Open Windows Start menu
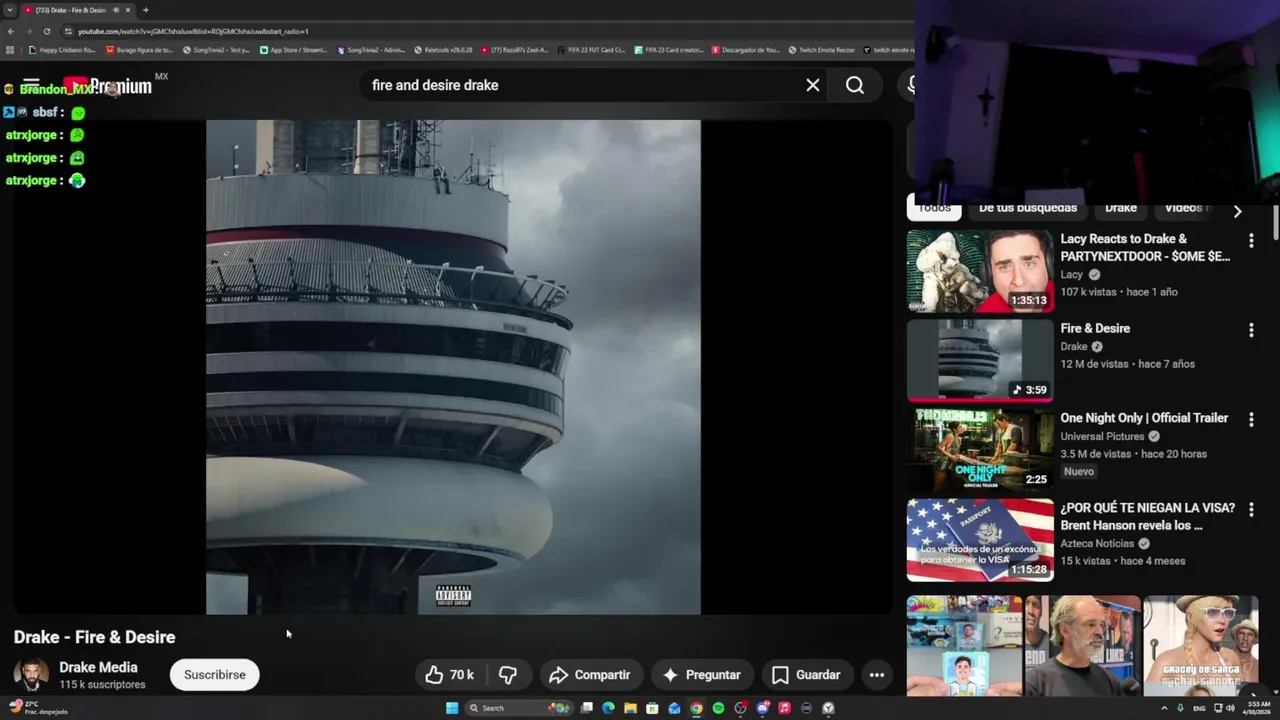 [452, 708]
